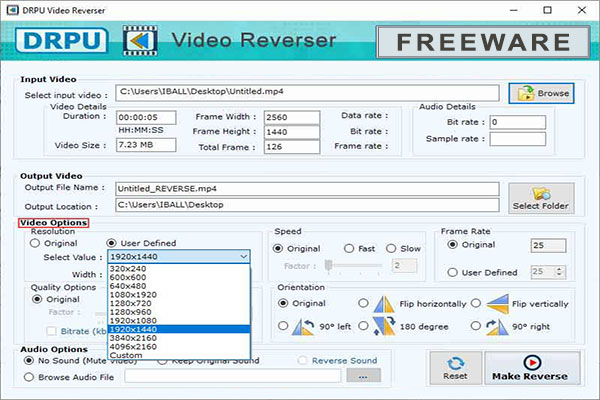Choose 600x600 from resolution list

tap(179, 277)
